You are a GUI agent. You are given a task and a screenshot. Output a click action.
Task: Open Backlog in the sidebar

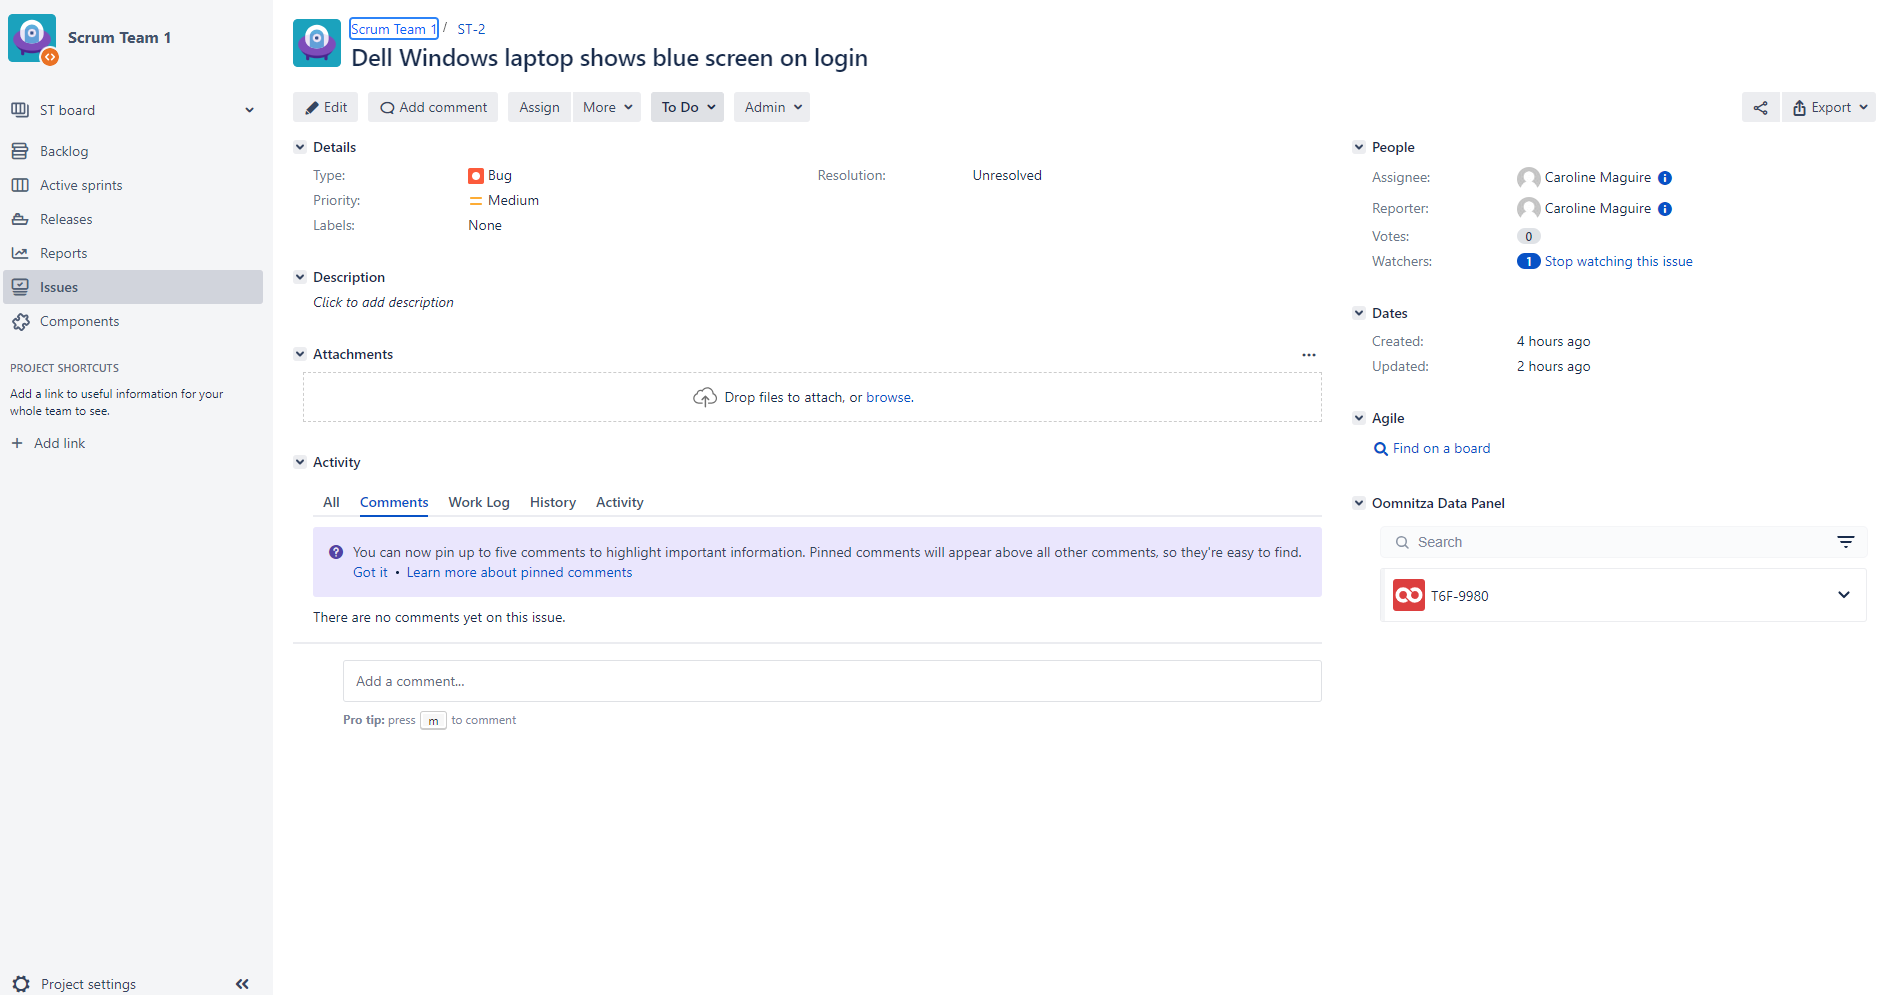[x=64, y=151]
